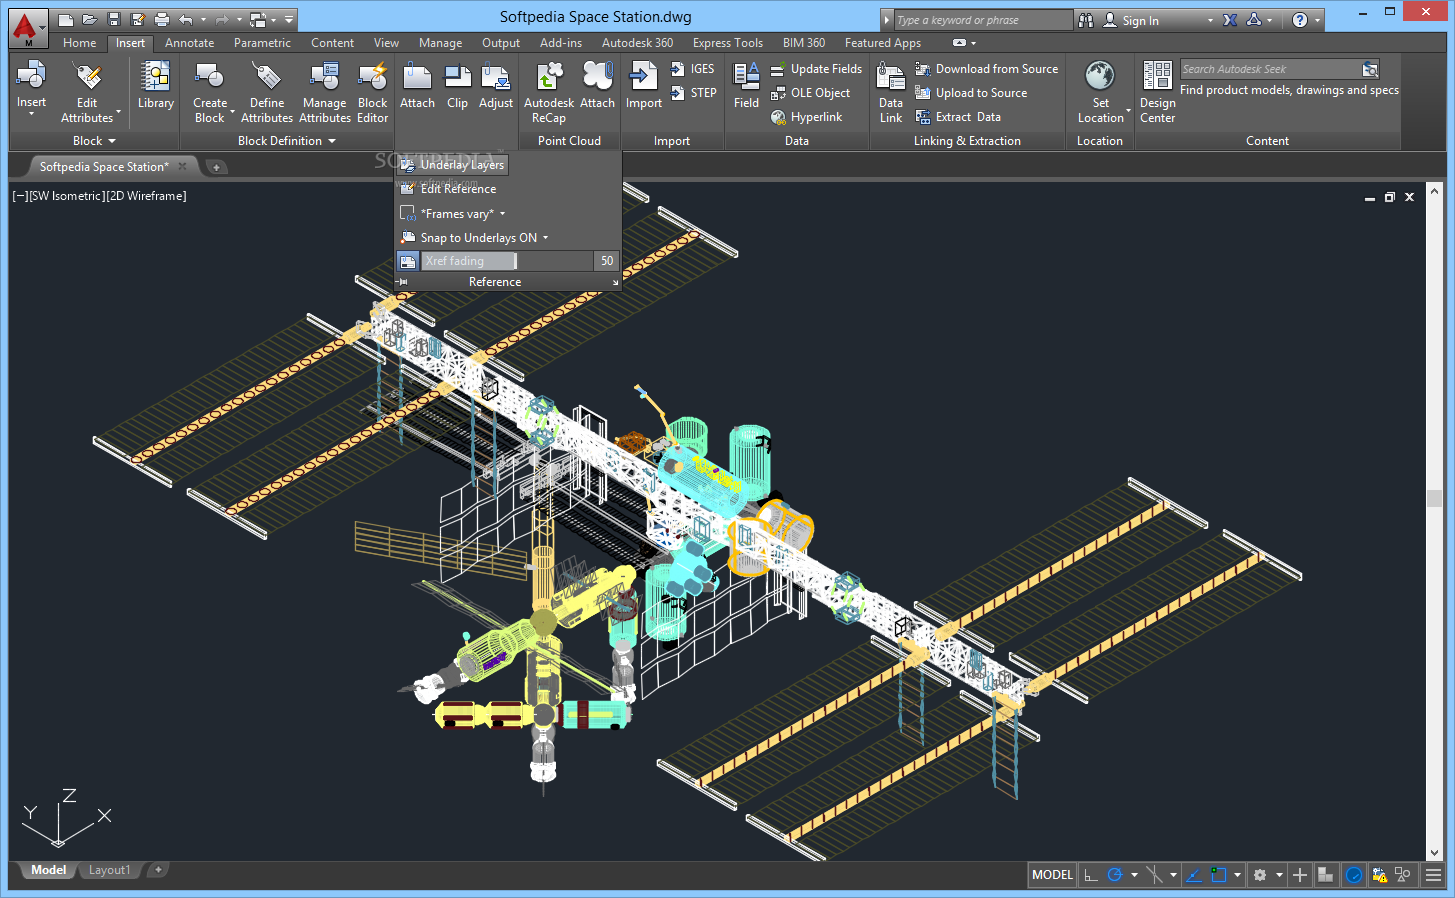This screenshot has width=1455, height=898.
Task: Click the Define Attributes tool
Action: point(267,91)
